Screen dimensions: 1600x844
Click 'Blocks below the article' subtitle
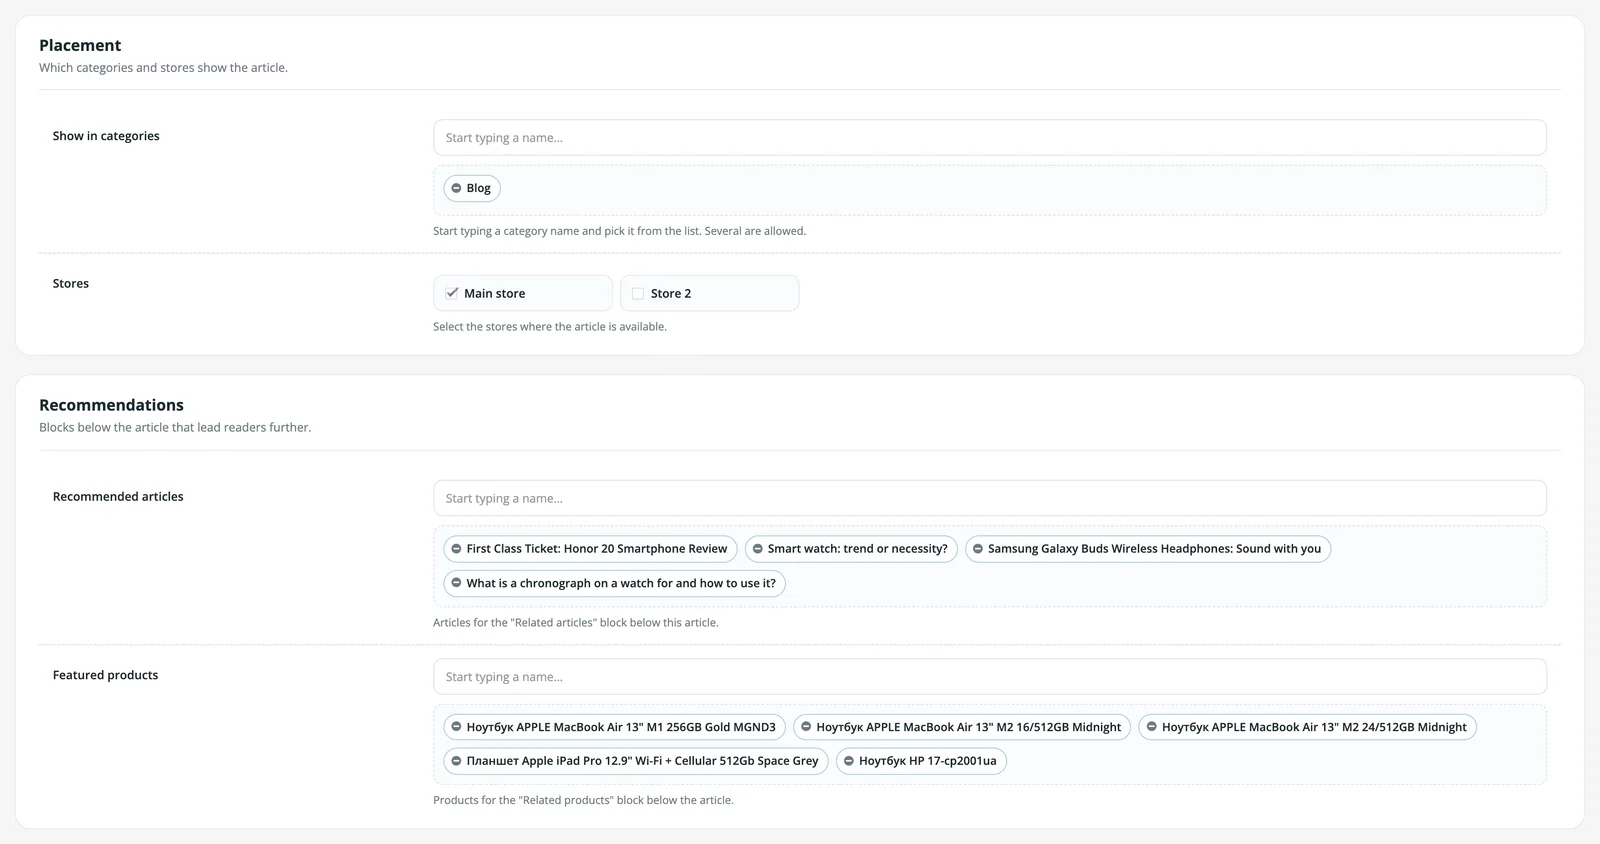pyautogui.click(x=175, y=428)
